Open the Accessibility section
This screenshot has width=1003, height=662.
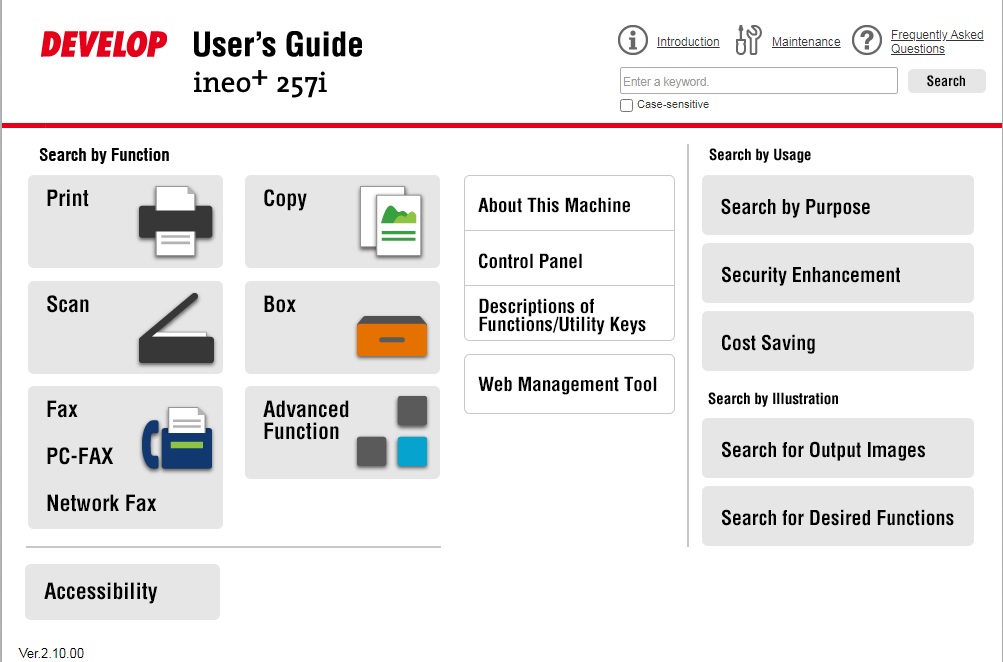tap(122, 591)
